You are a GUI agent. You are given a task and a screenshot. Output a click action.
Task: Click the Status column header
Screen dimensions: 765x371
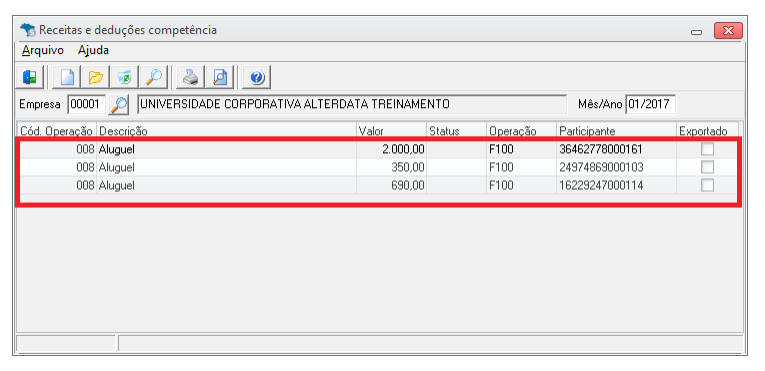(456, 131)
